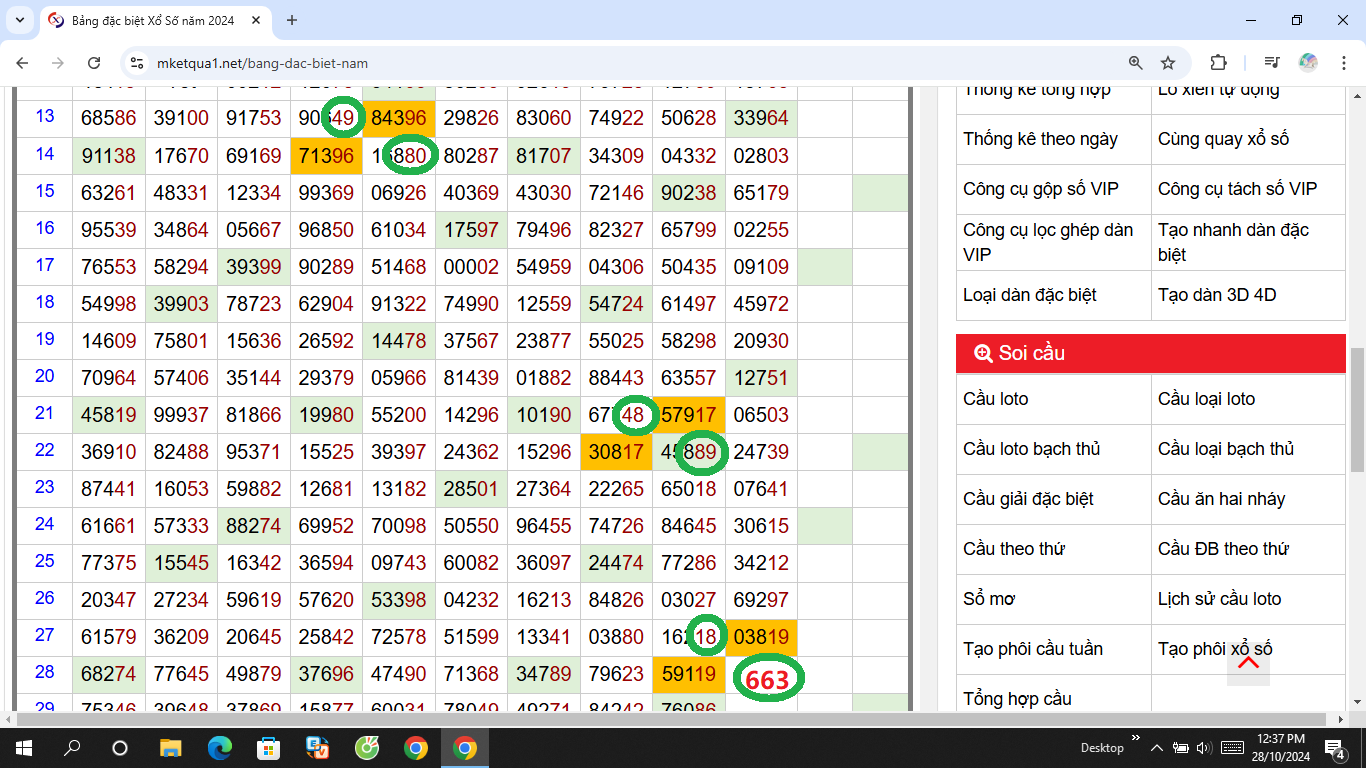This screenshot has height=768, width=1366.
Task: Show hidden system tray icons
Action: coord(1157,748)
